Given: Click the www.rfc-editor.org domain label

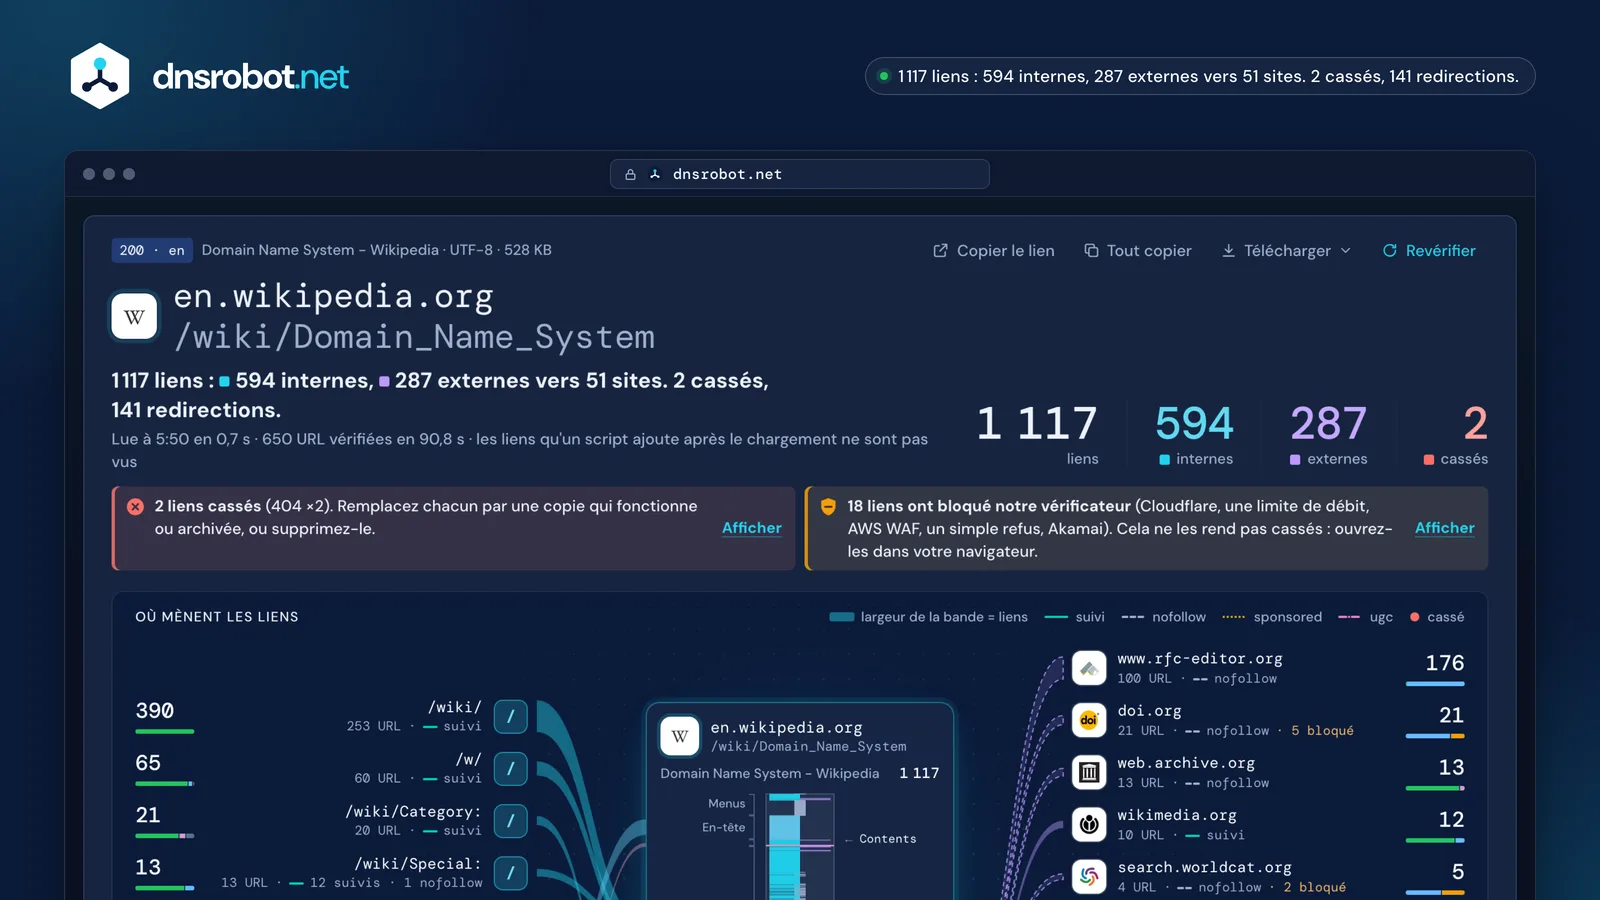Looking at the screenshot, I should point(1200,659).
